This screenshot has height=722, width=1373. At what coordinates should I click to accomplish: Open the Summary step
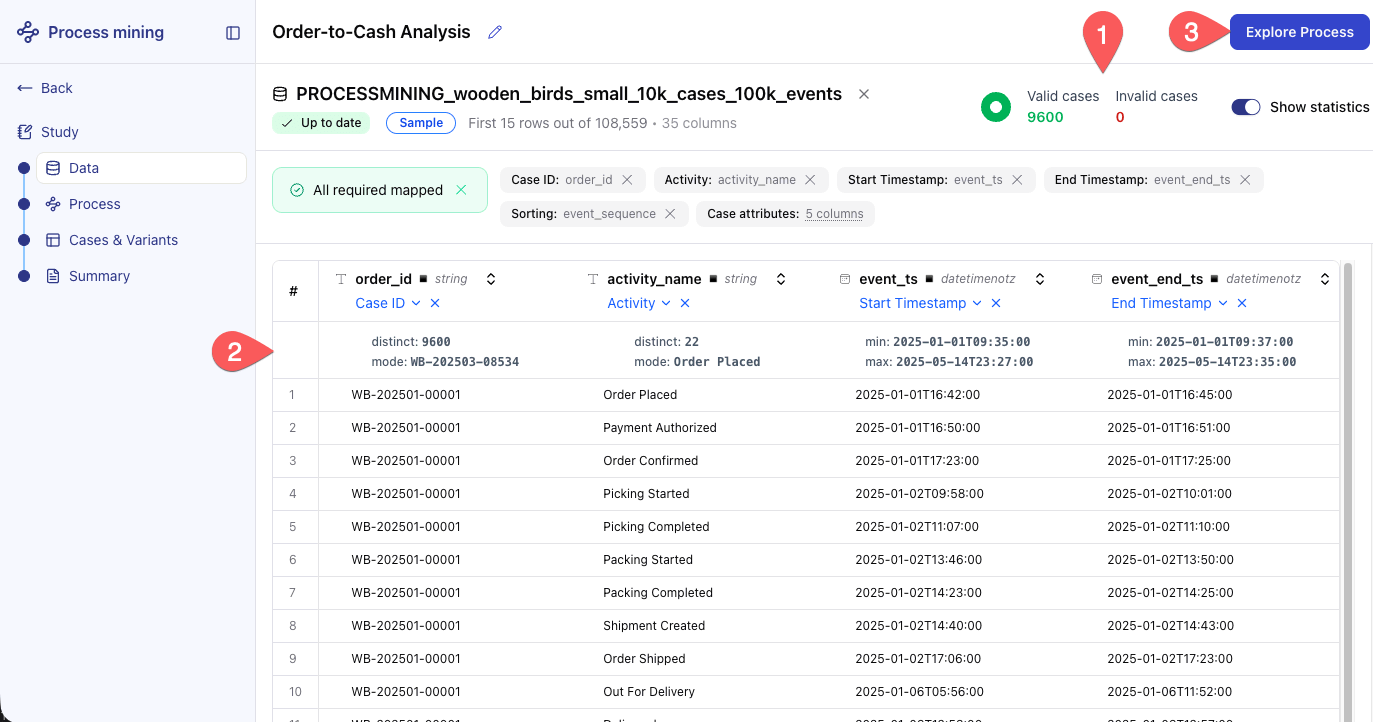(99, 276)
